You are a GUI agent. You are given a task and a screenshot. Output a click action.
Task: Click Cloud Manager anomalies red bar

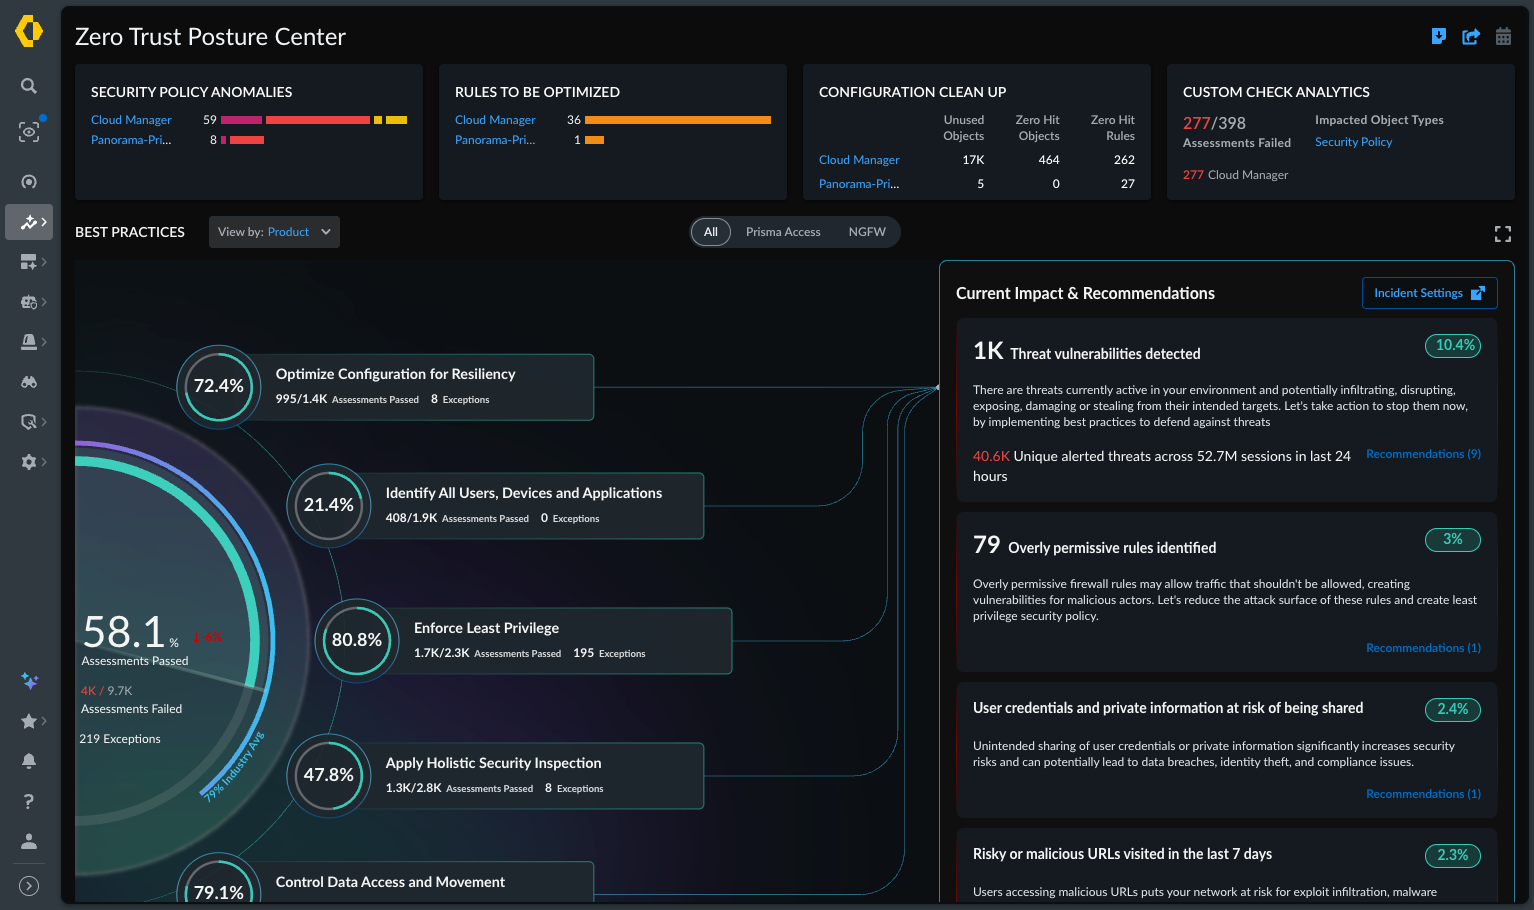[x=318, y=120]
